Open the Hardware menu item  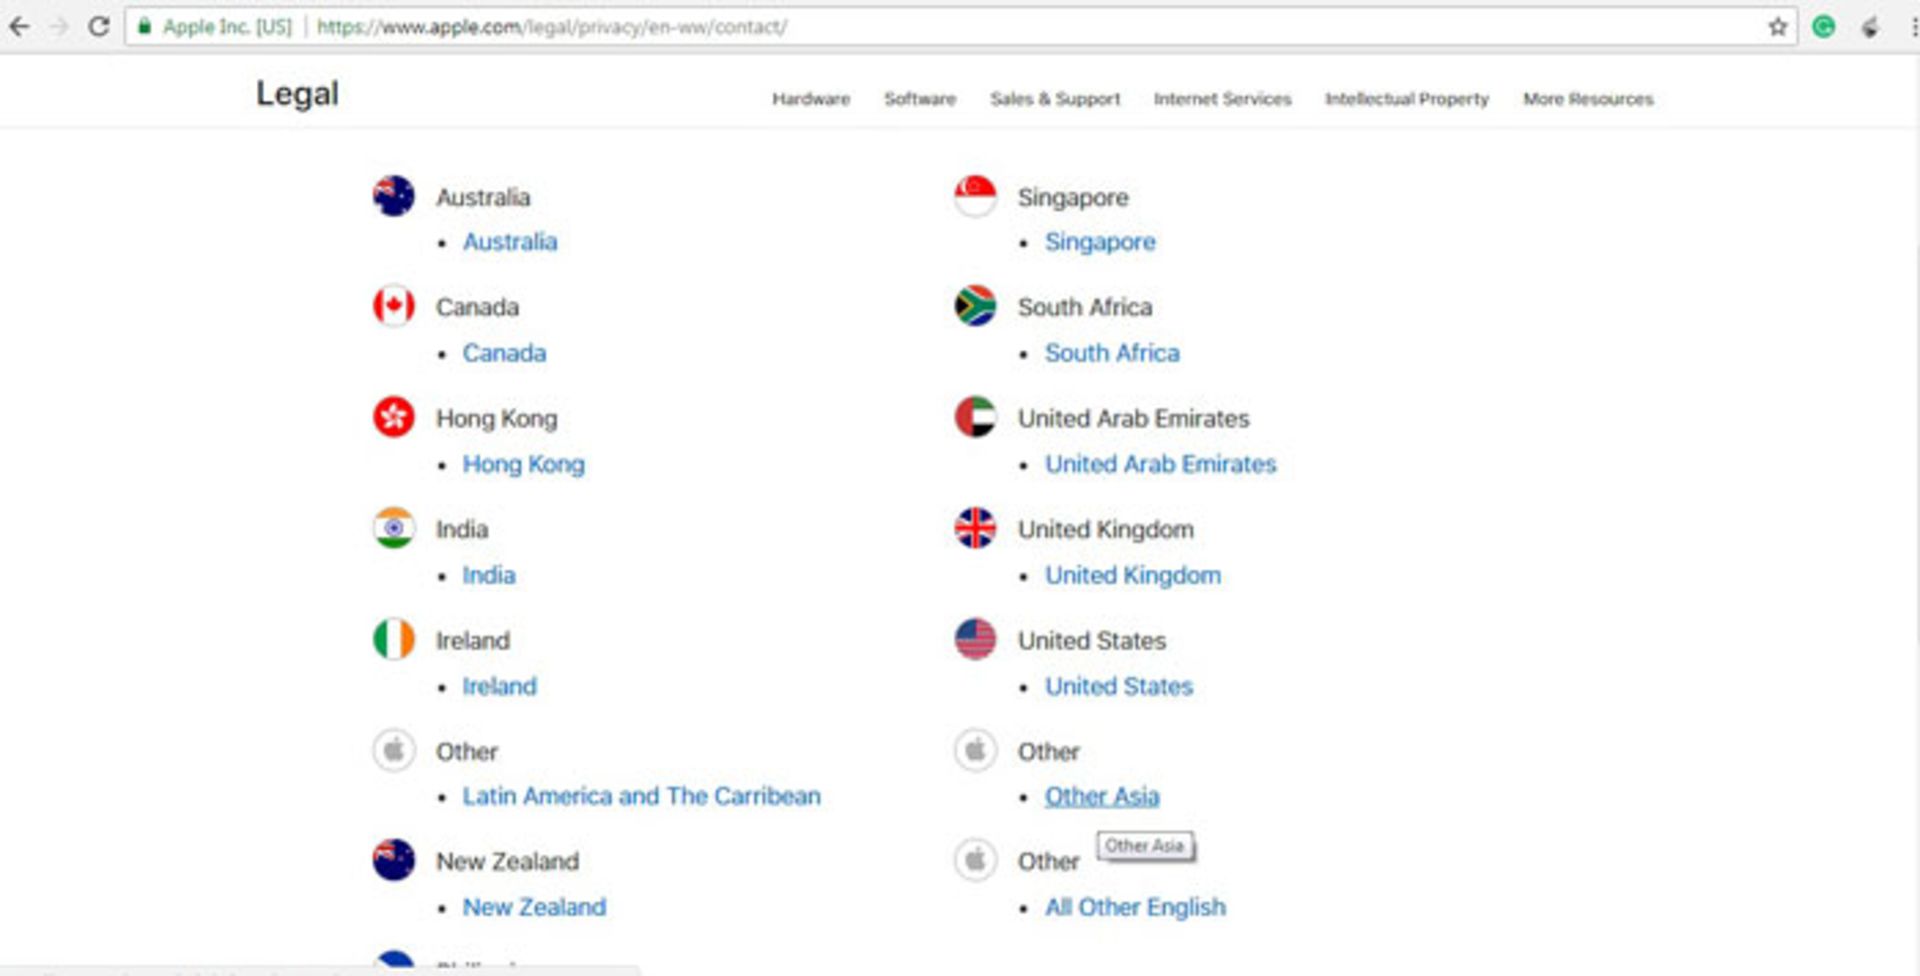[x=810, y=99]
